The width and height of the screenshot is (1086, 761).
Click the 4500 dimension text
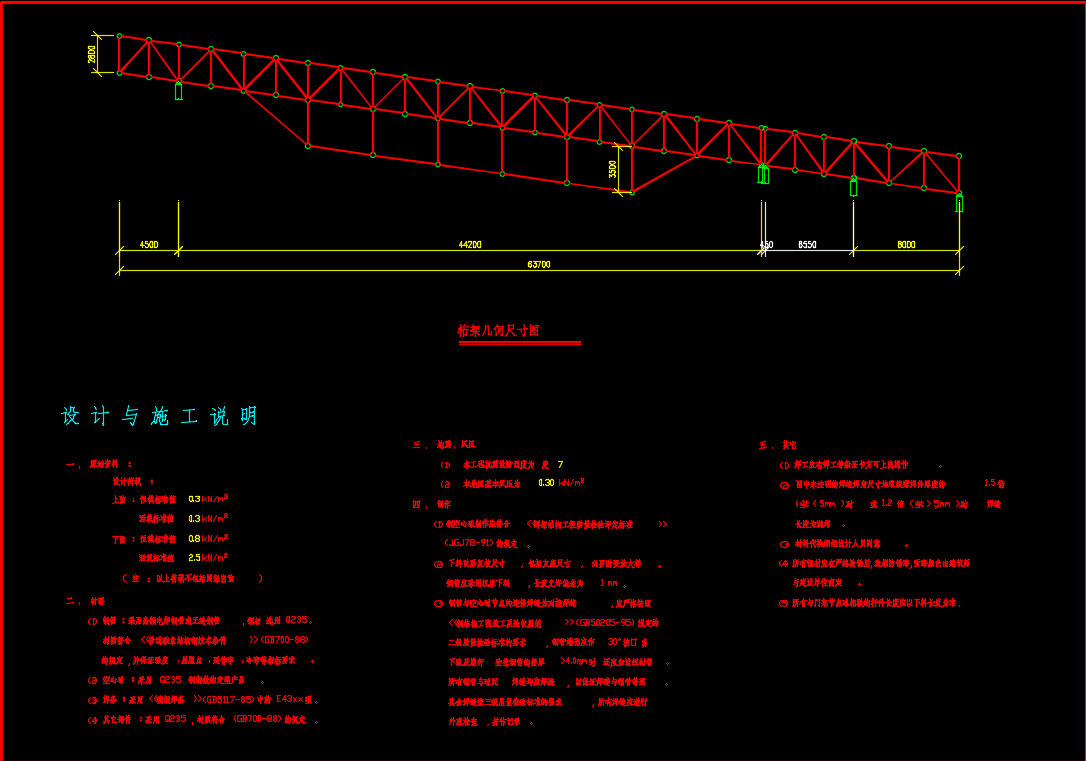pos(149,244)
